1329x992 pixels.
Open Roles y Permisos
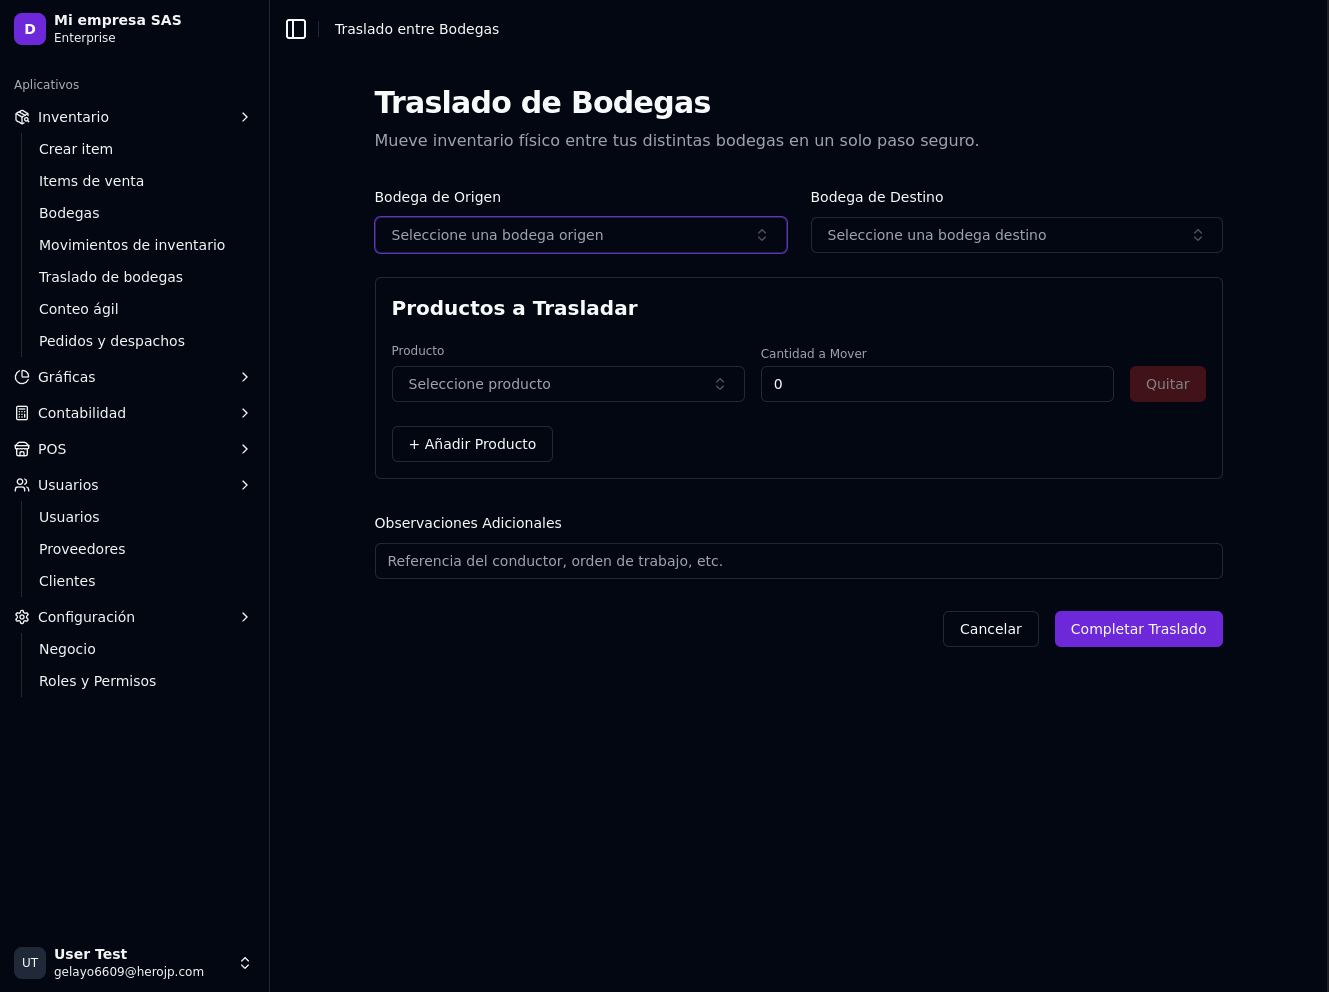tap(97, 681)
